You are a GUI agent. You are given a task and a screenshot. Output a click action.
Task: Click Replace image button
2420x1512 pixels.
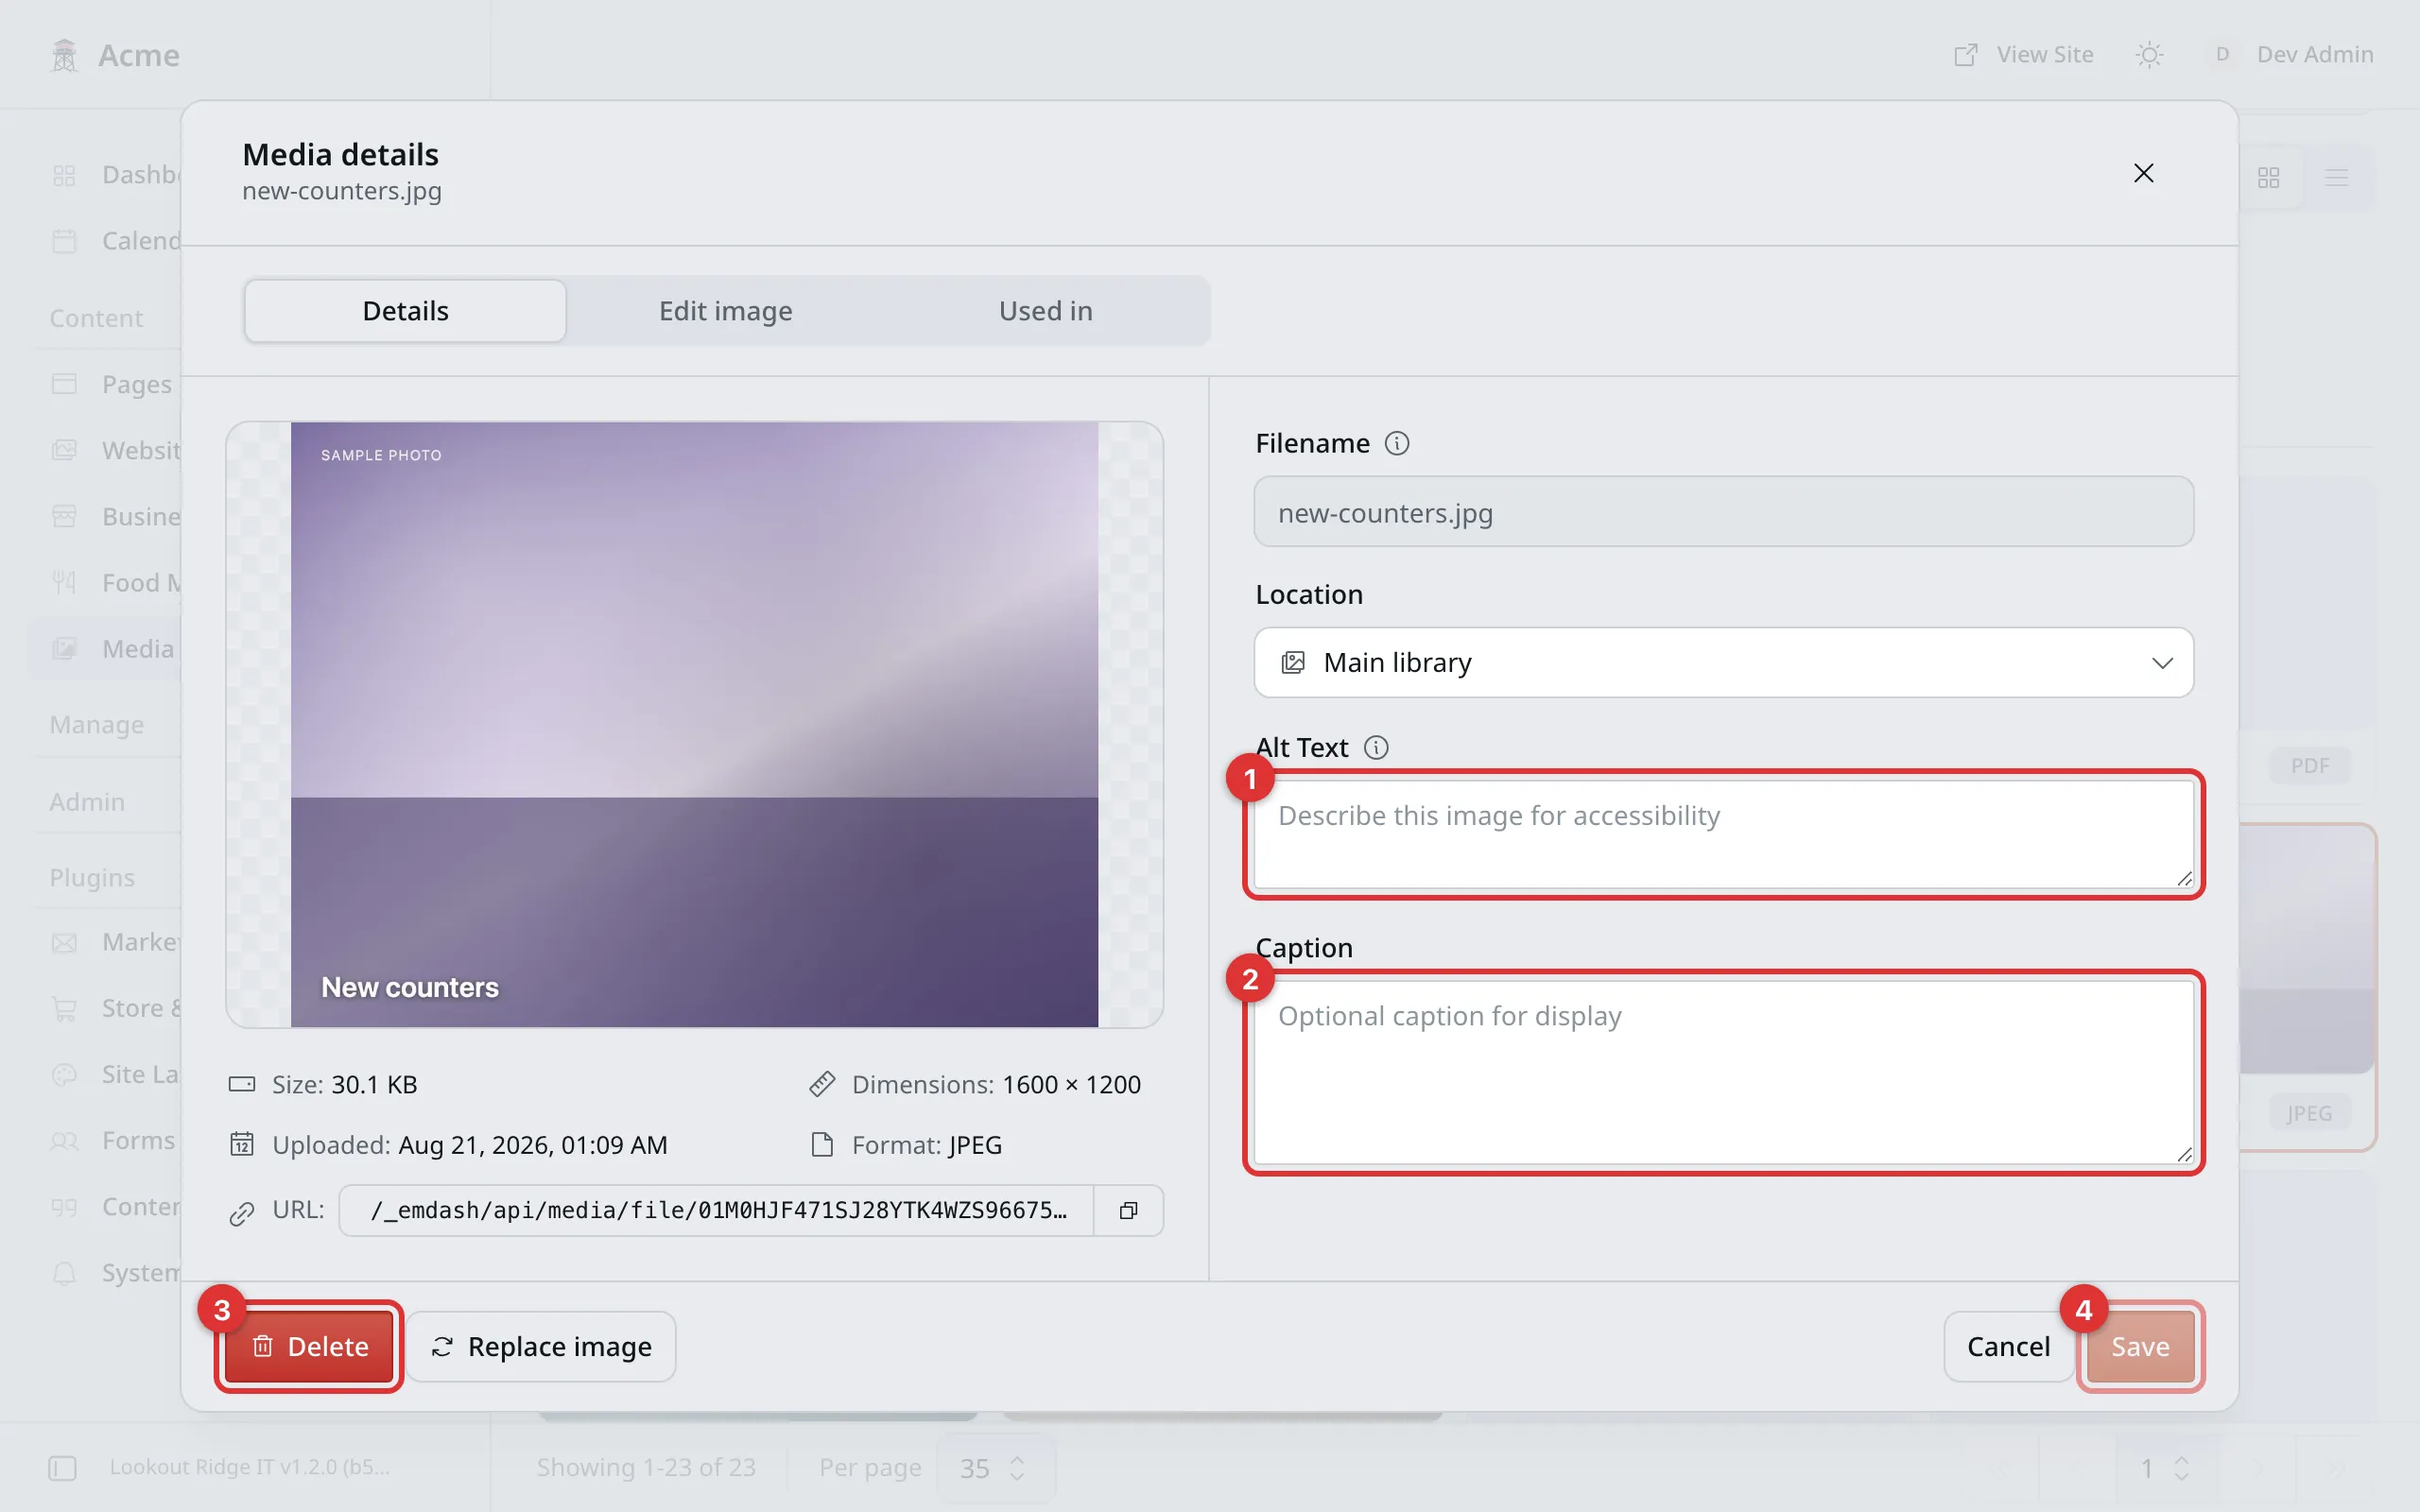541,1346
